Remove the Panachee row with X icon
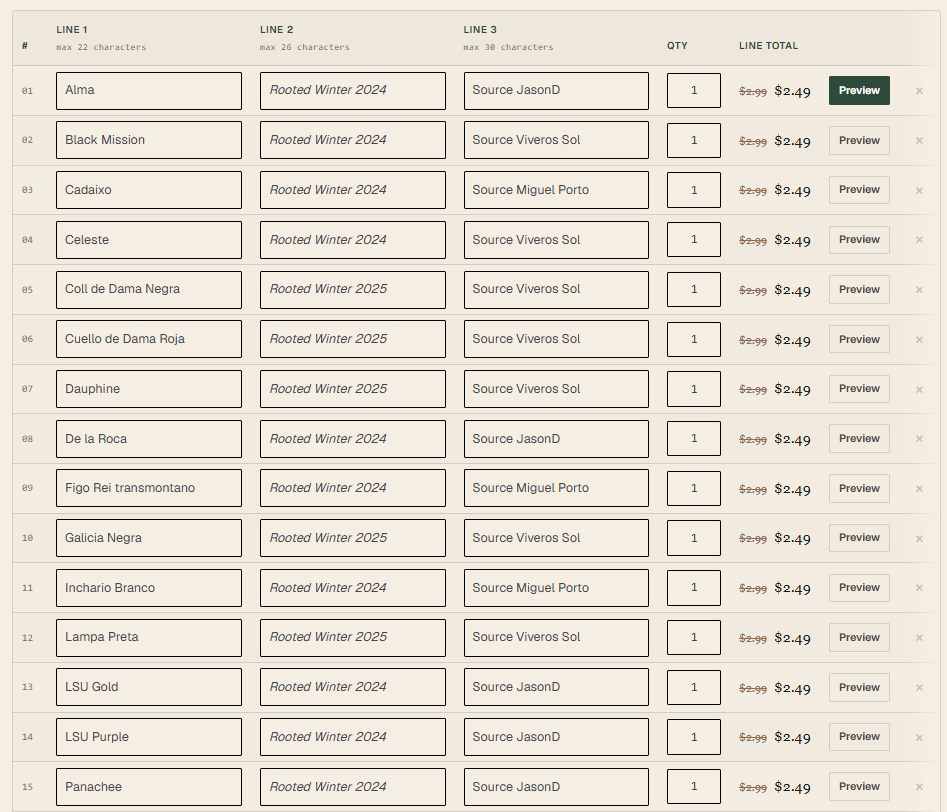This screenshot has width=947, height=812. click(919, 787)
